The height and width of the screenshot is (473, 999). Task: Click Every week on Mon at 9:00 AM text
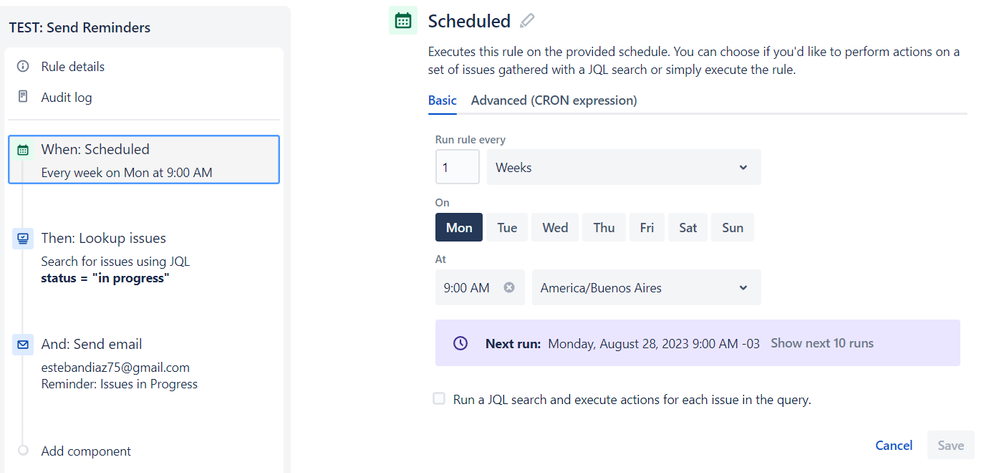(127, 172)
